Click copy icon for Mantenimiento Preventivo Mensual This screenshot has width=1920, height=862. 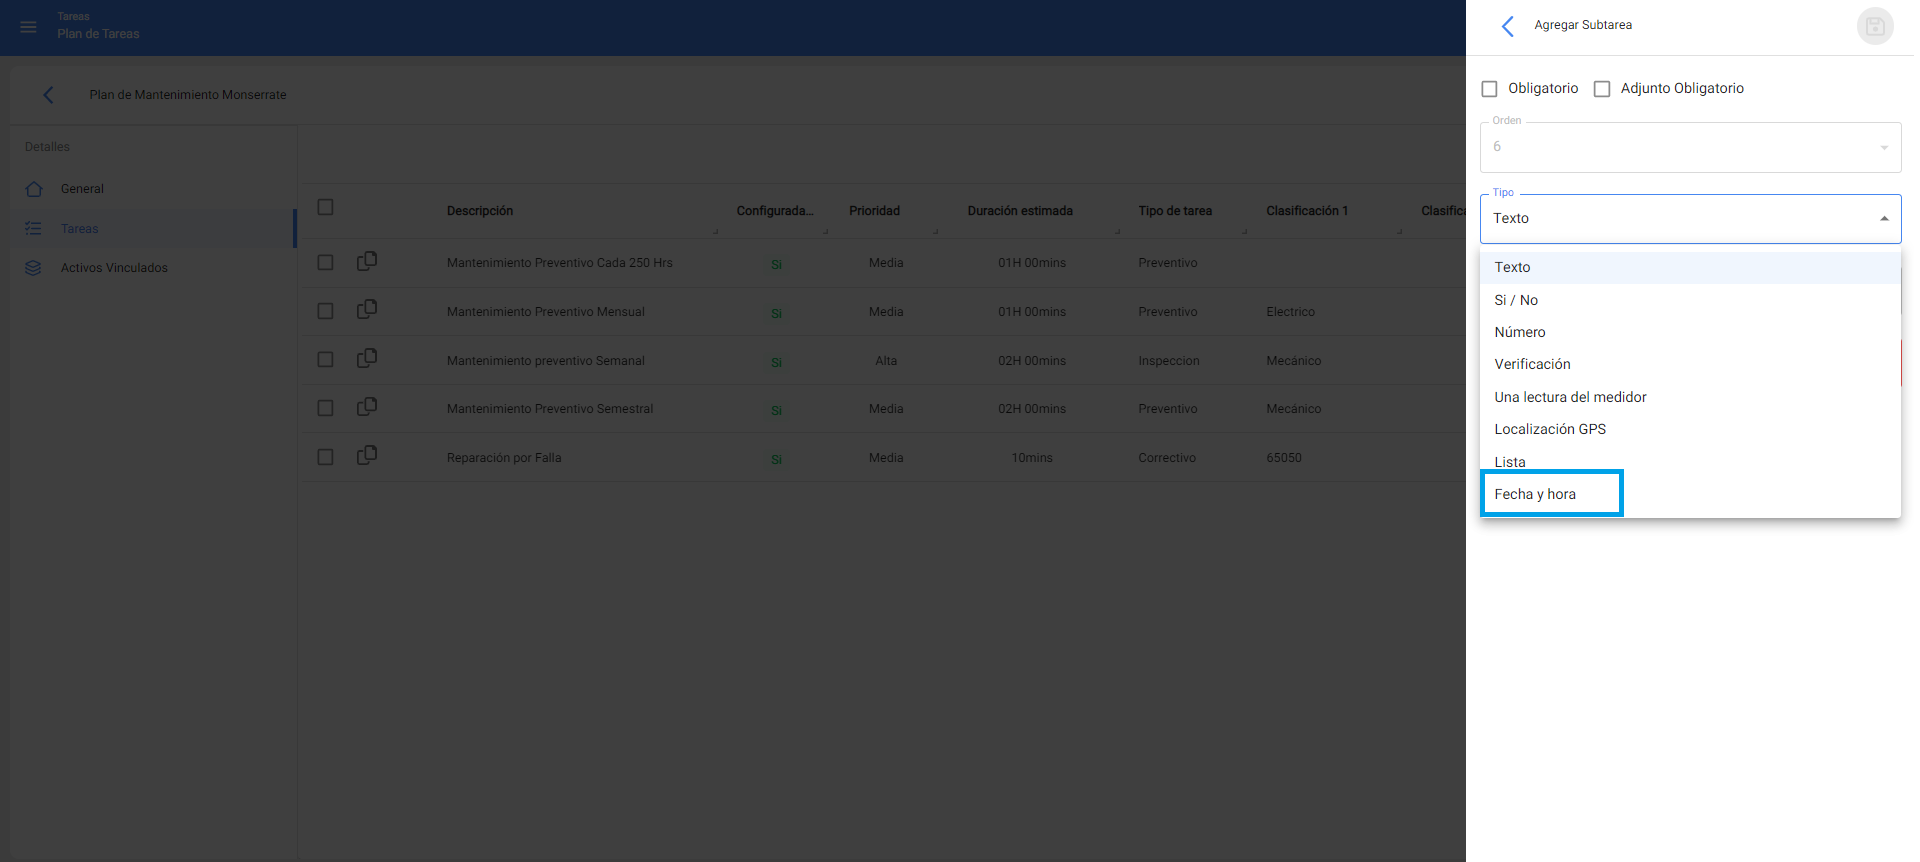pos(367,310)
